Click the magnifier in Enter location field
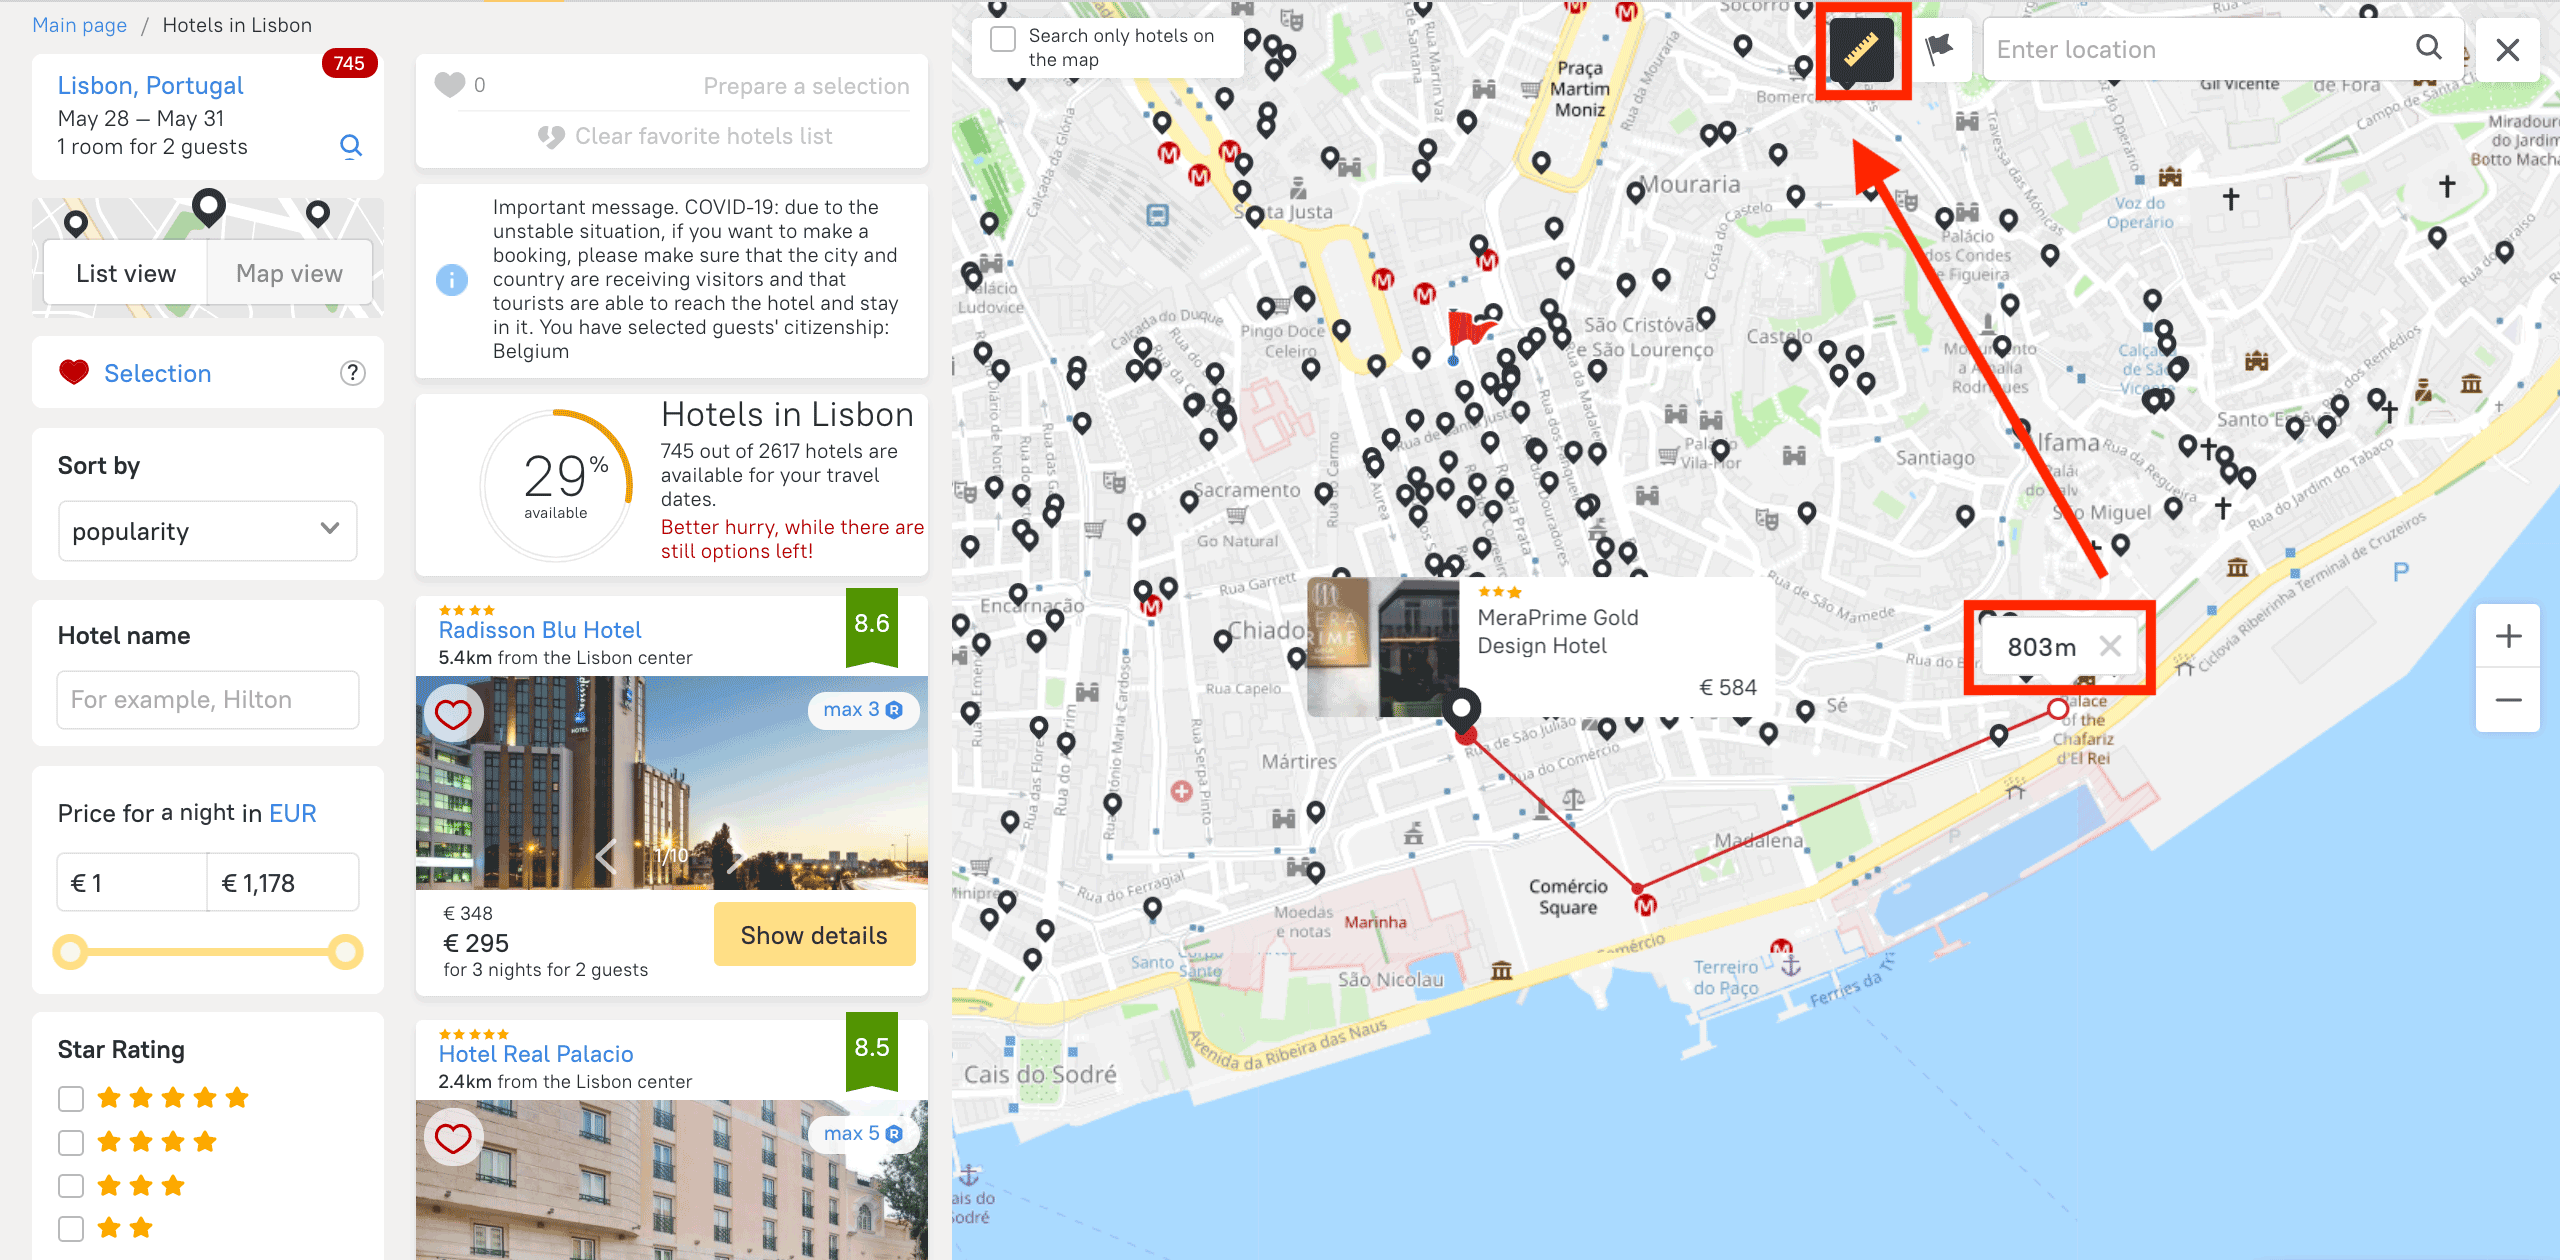 pos(2428,47)
